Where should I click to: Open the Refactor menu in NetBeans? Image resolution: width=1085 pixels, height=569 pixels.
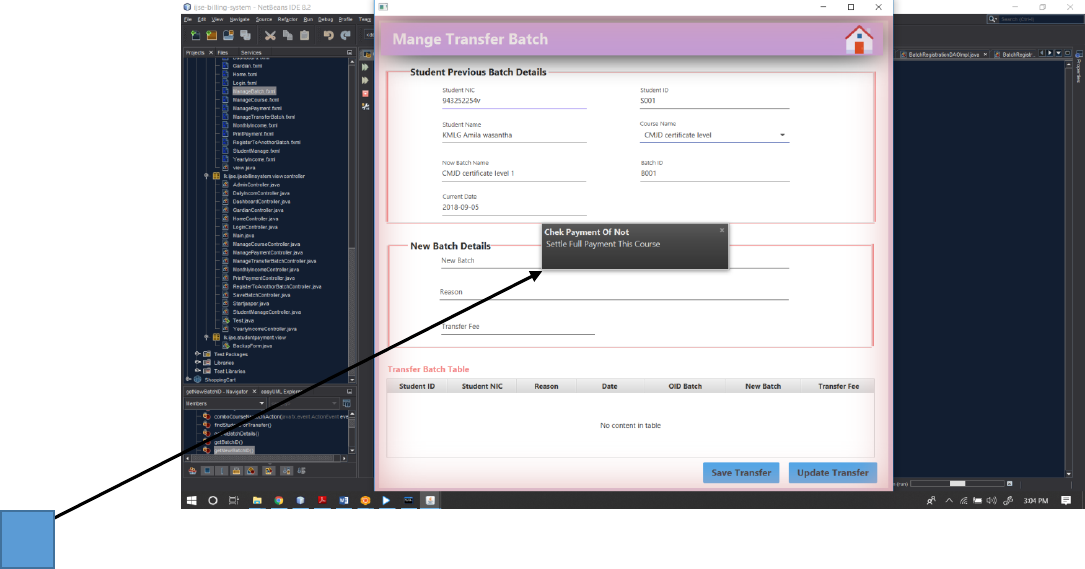coord(287,19)
